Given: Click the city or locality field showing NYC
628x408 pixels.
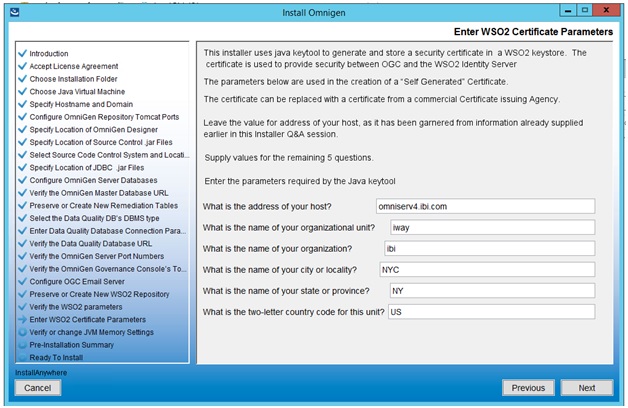Looking at the screenshot, I should point(487,269).
